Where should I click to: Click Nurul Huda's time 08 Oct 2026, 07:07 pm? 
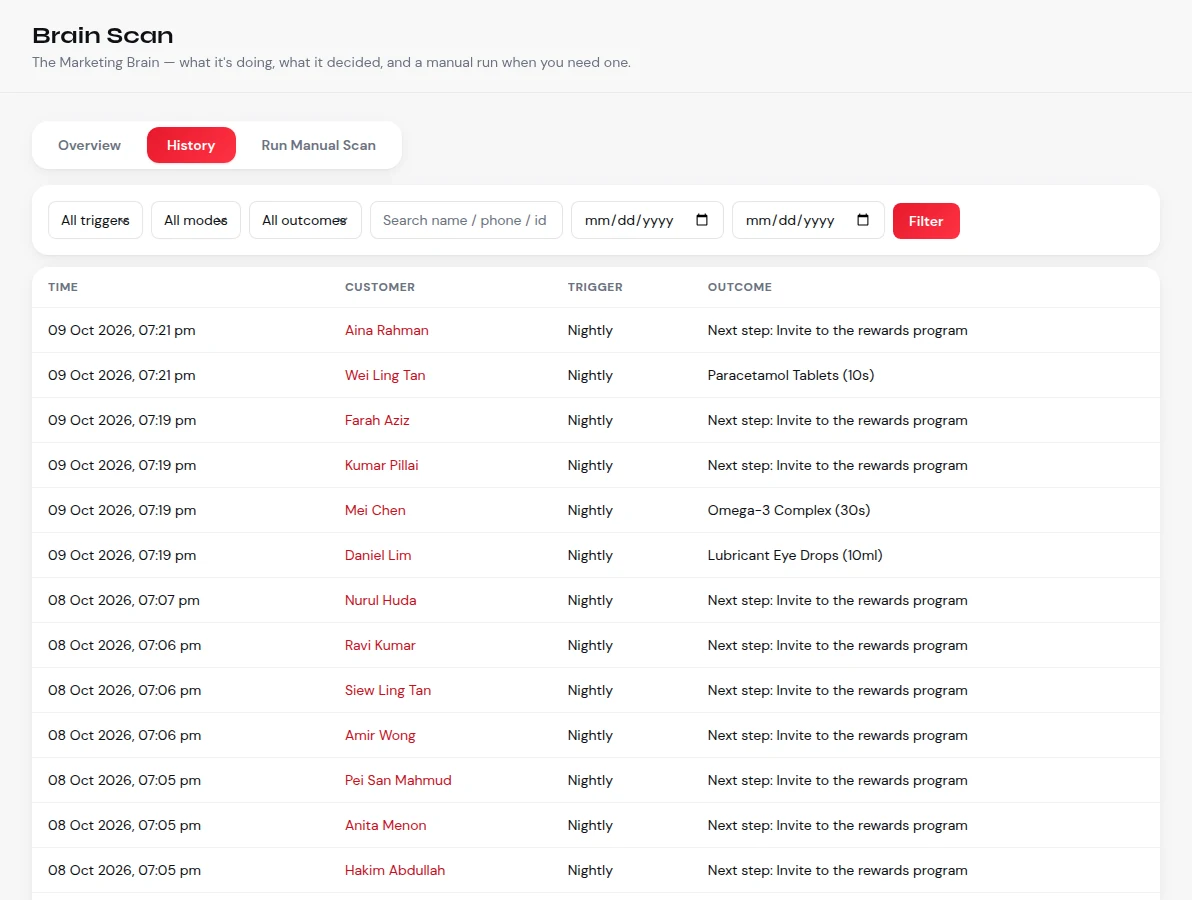124,600
